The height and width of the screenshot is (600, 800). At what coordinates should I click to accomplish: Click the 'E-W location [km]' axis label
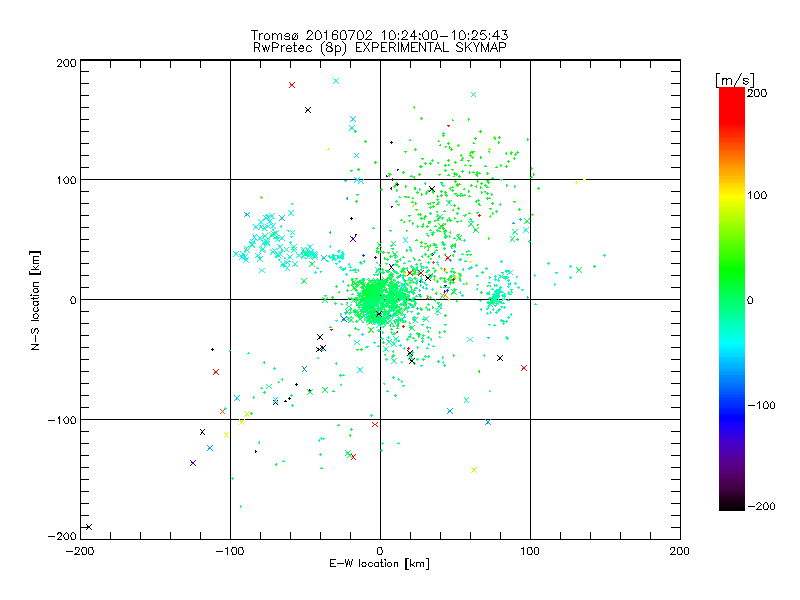click(x=379, y=564)
